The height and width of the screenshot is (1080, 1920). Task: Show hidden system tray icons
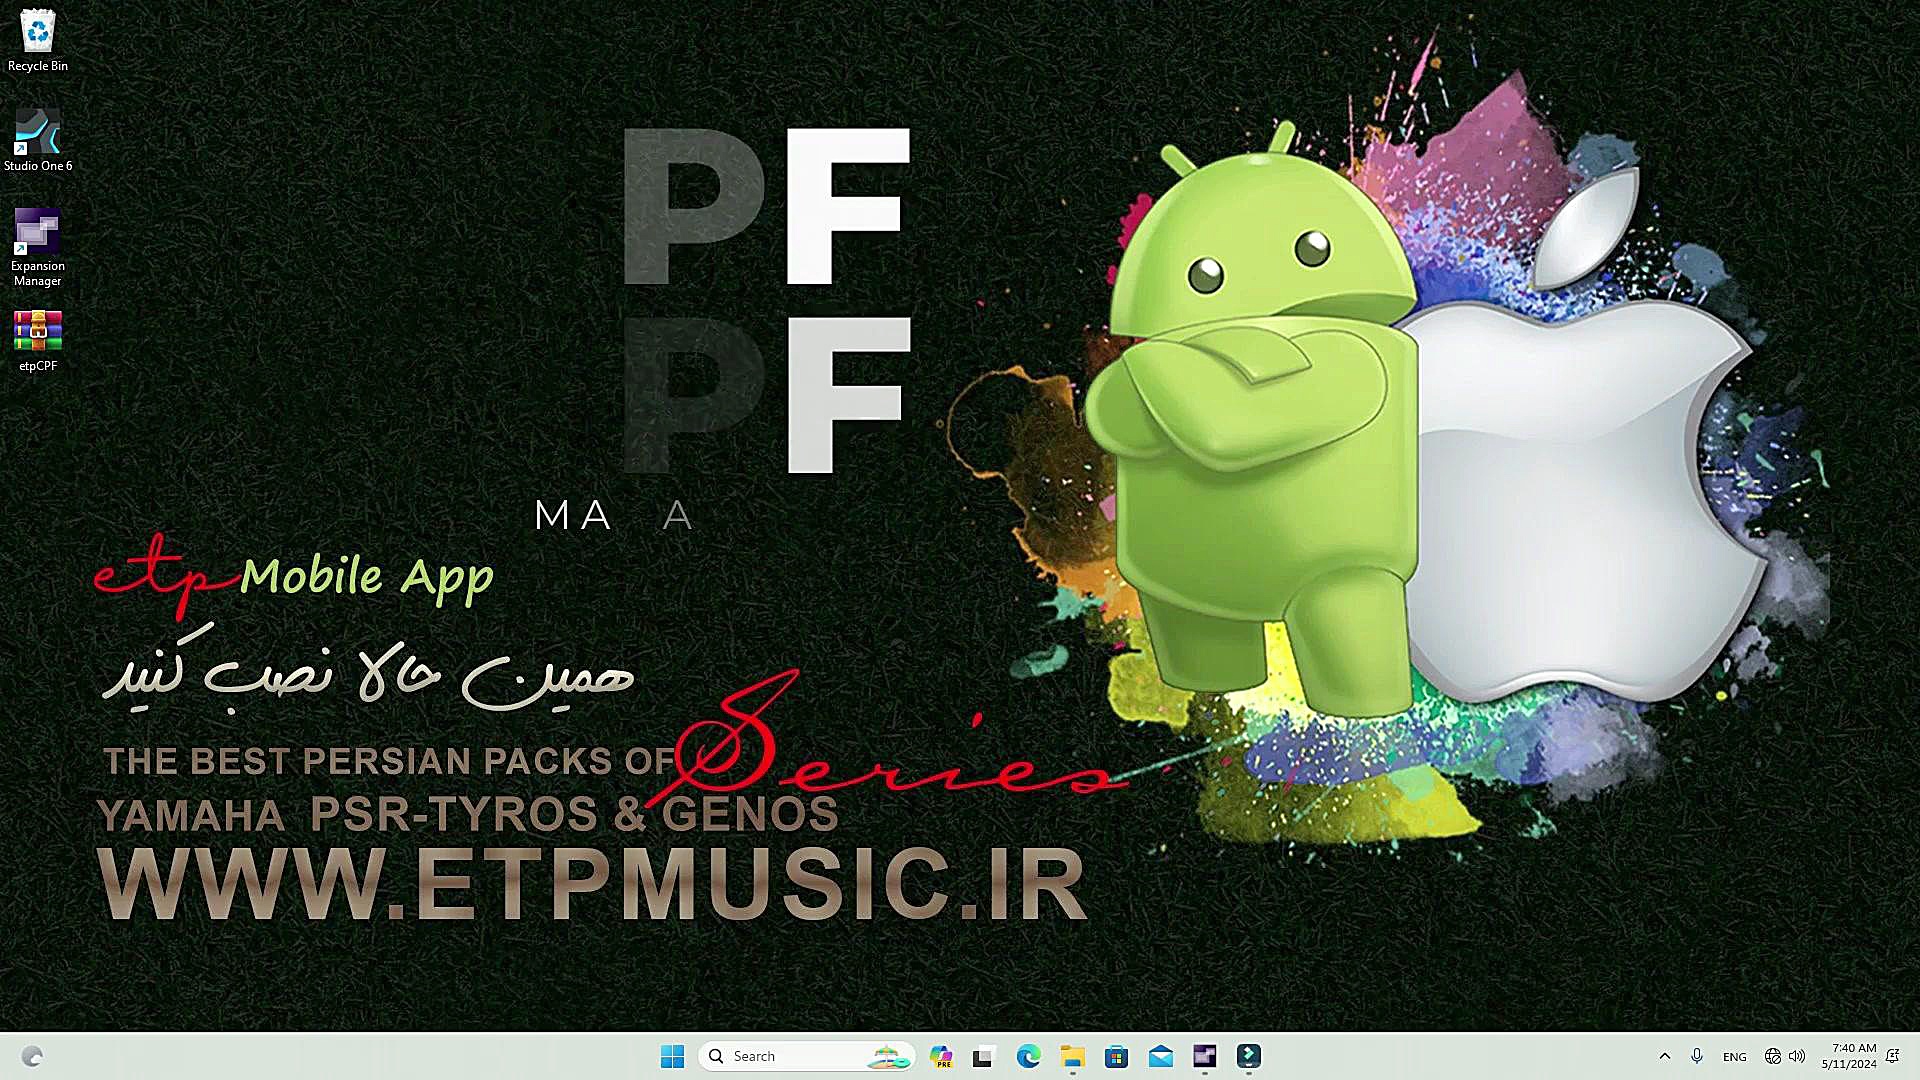click(1665, 1056)
